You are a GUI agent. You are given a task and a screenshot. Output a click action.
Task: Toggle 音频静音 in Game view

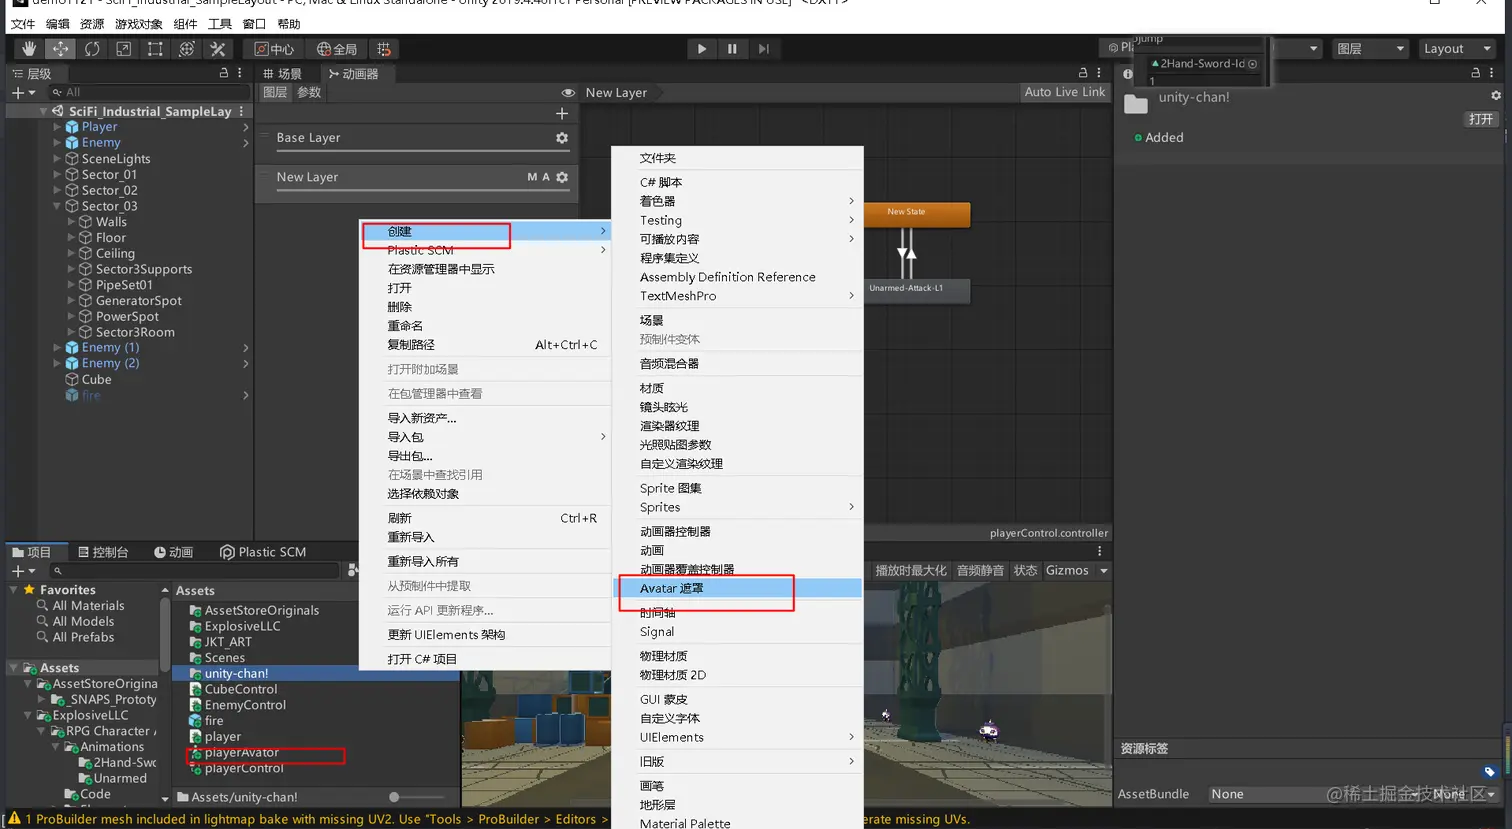pyautogui.click(x=980, y=570)
